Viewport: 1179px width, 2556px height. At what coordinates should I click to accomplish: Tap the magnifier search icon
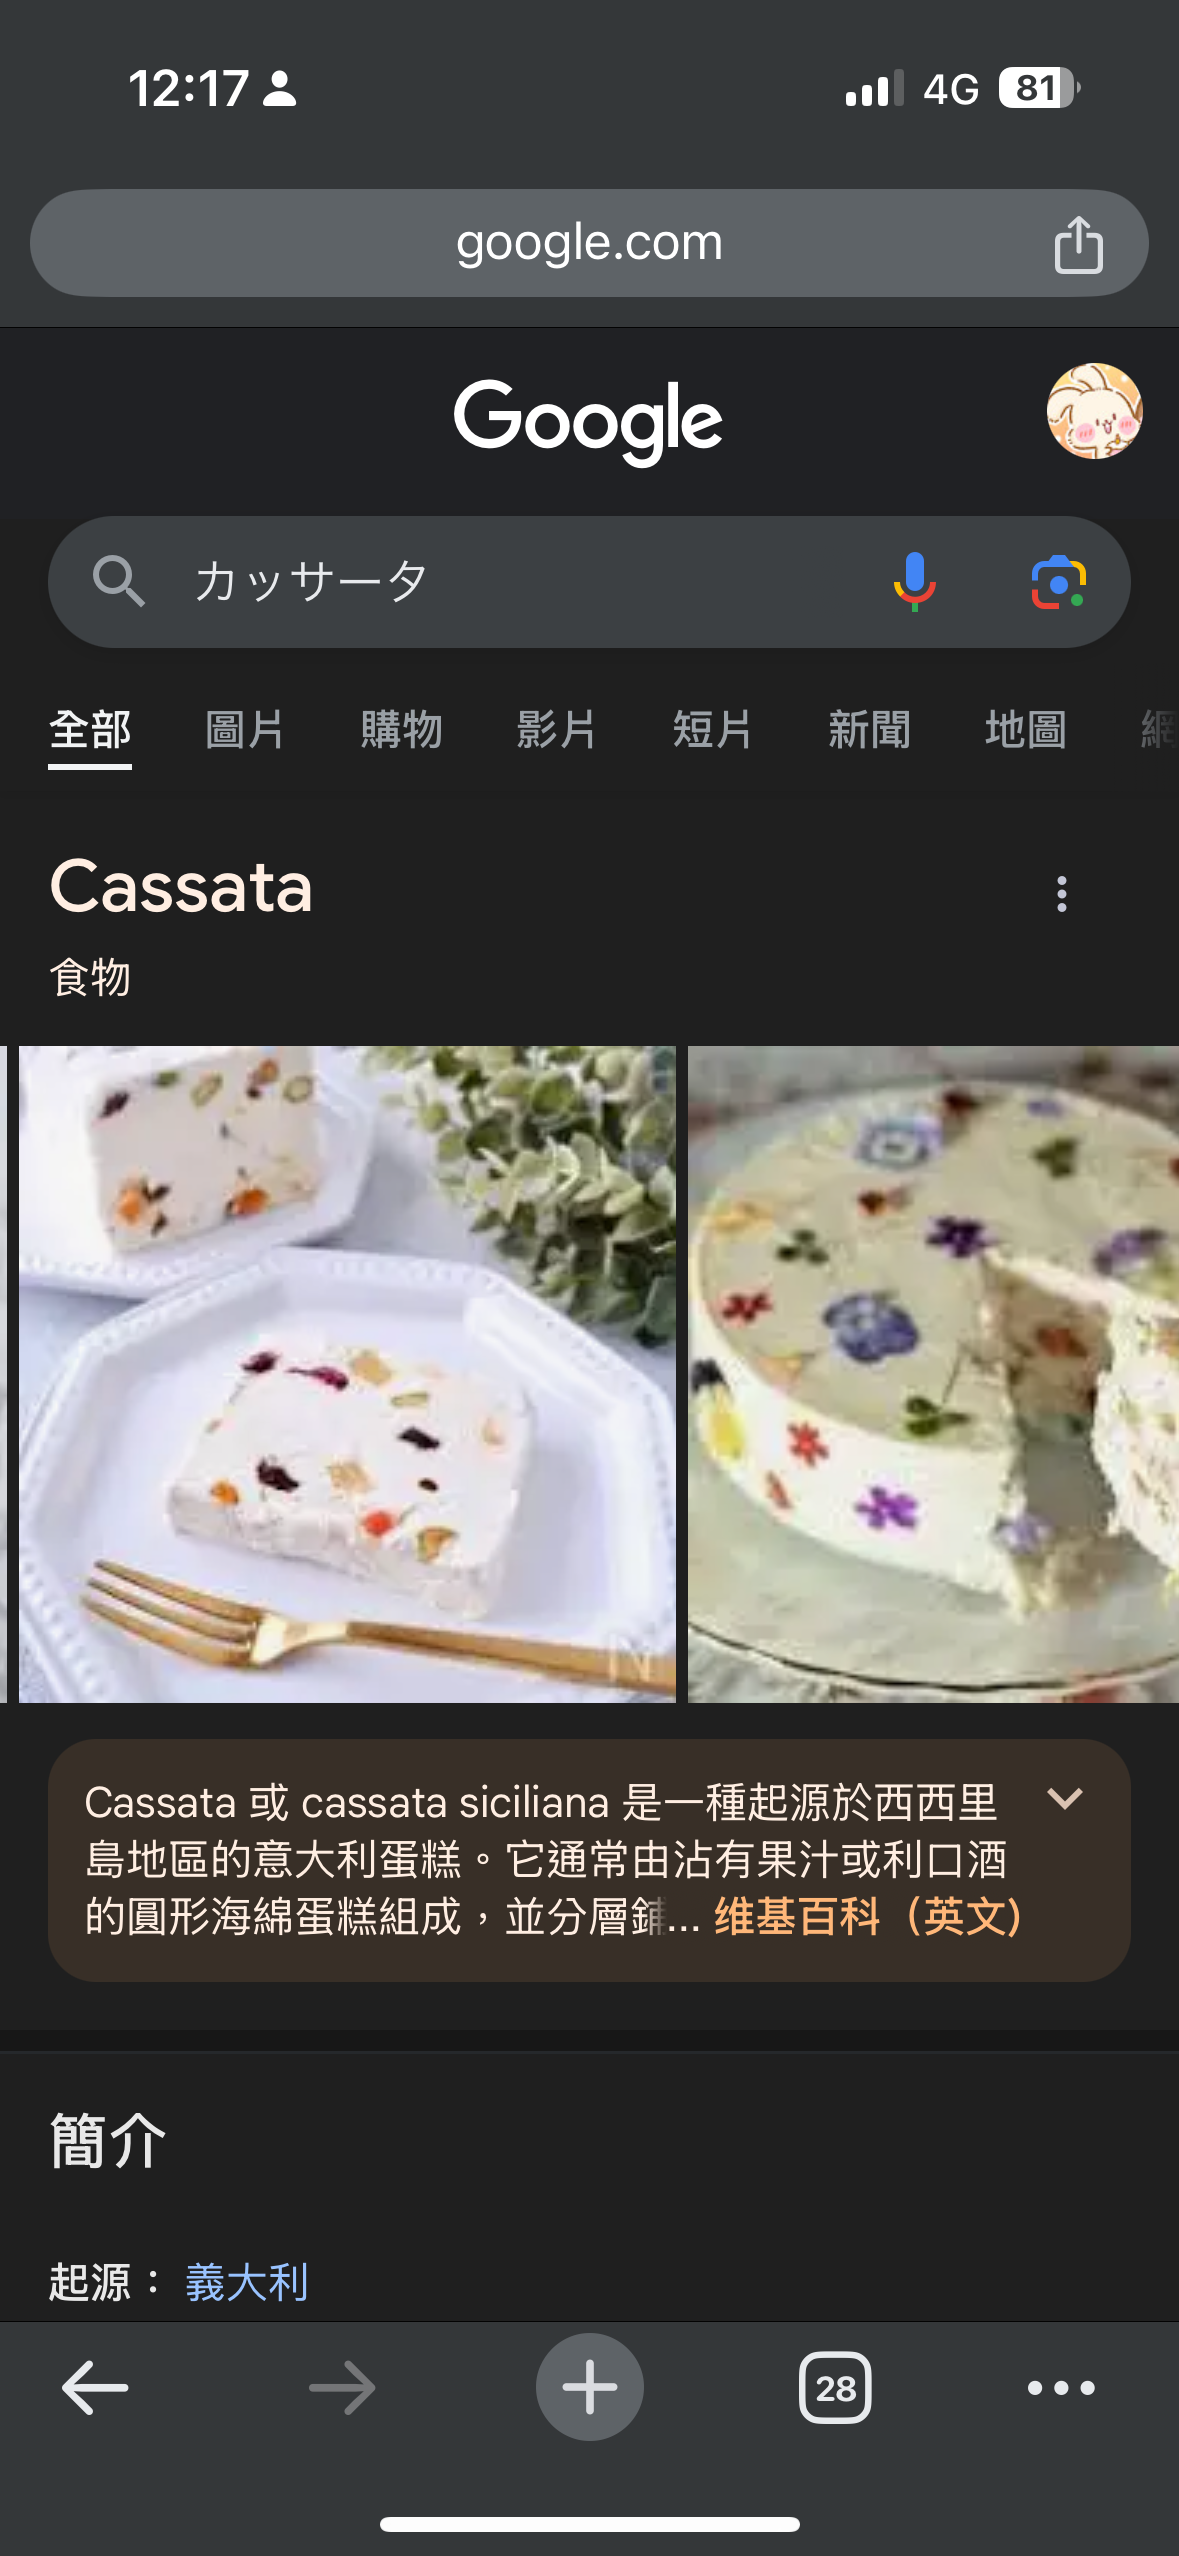119,581
